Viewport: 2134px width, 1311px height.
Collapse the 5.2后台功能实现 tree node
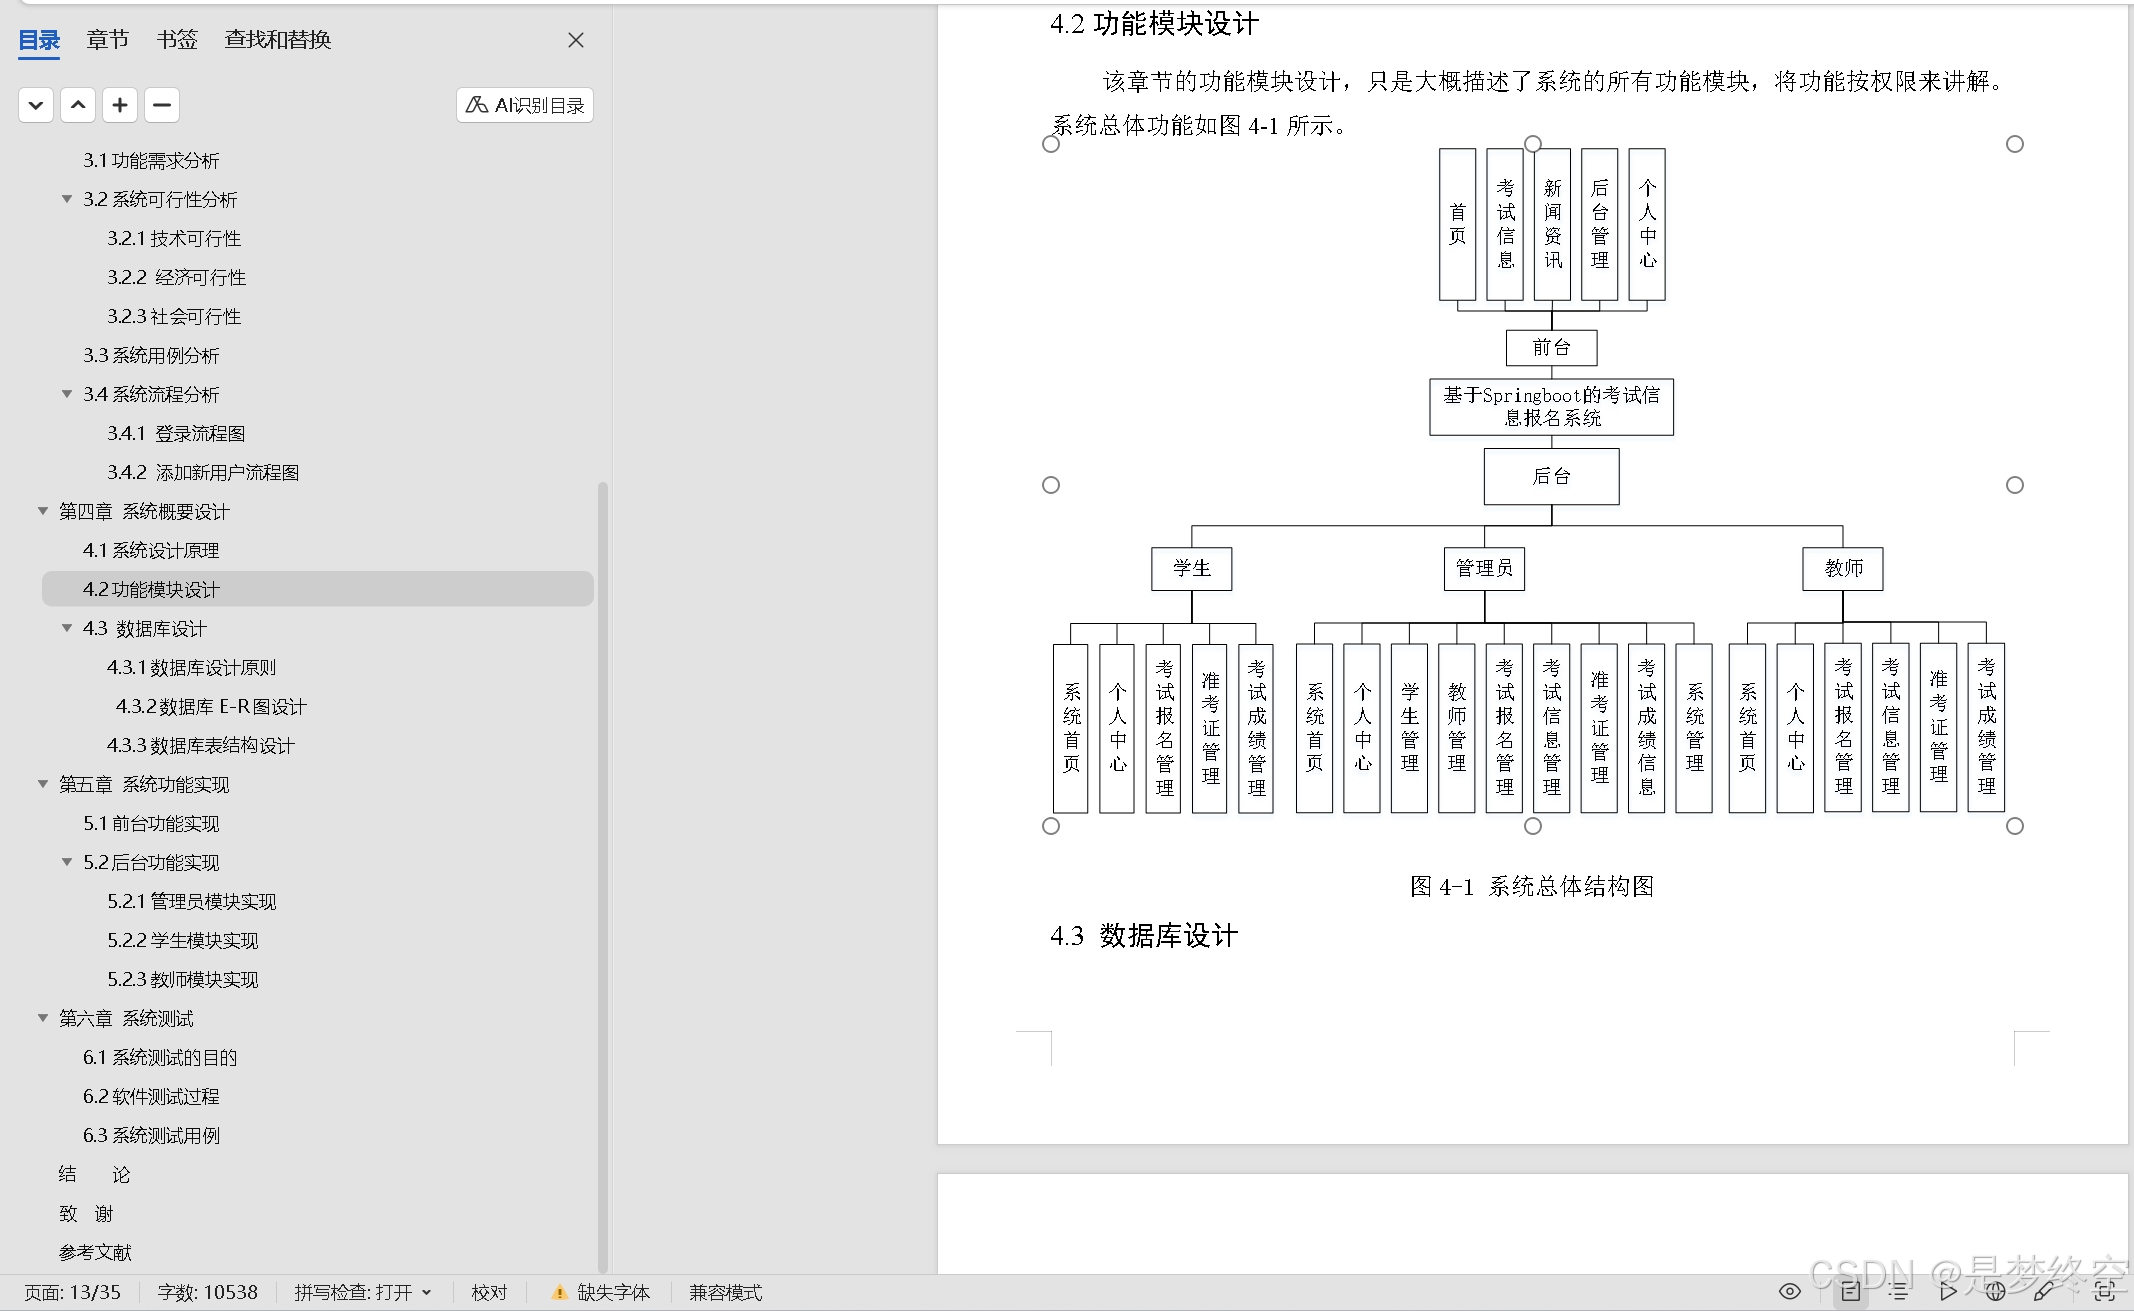(x=67, y=862)
